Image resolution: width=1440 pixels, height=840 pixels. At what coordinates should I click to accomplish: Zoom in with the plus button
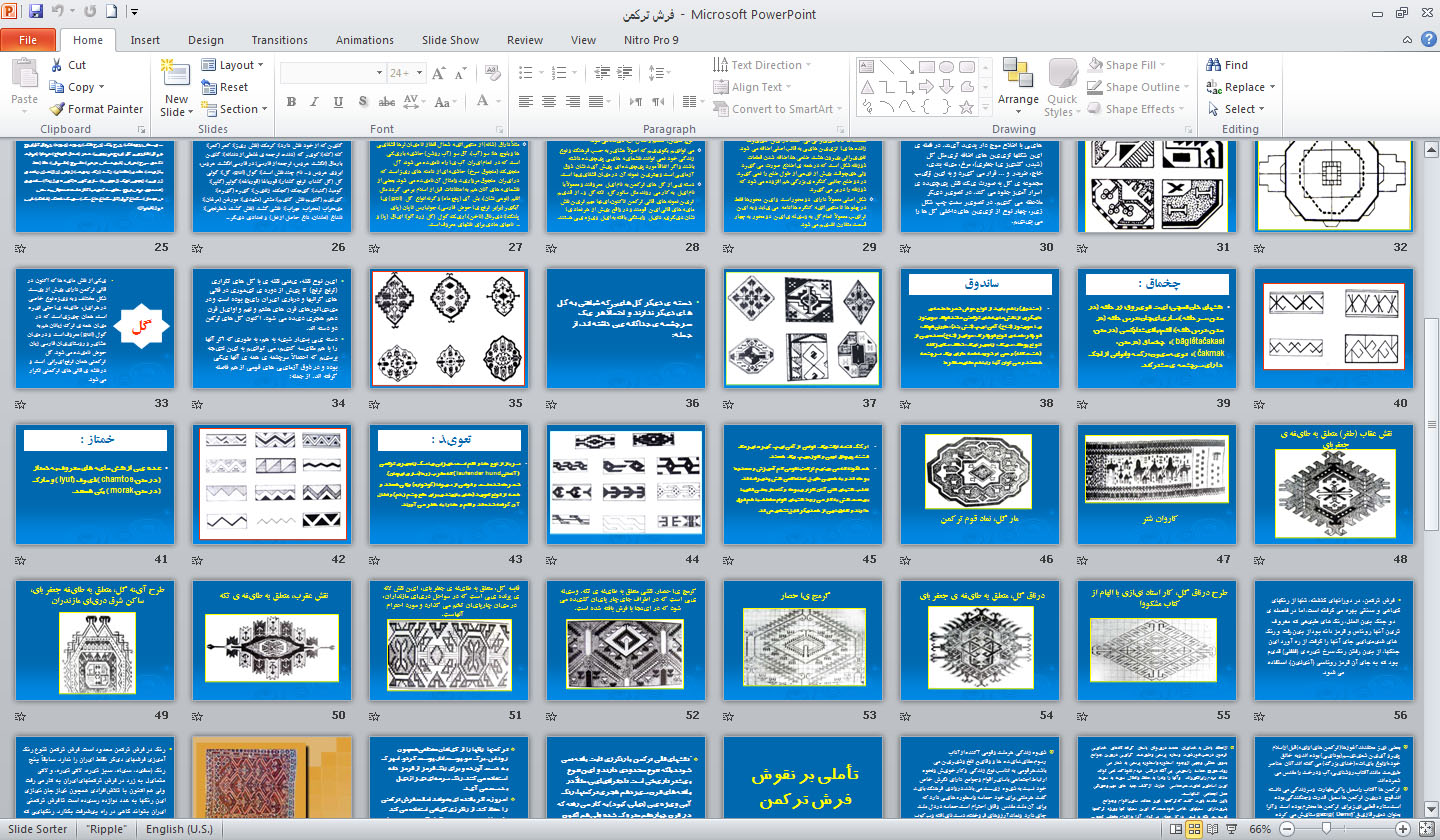1404,829
